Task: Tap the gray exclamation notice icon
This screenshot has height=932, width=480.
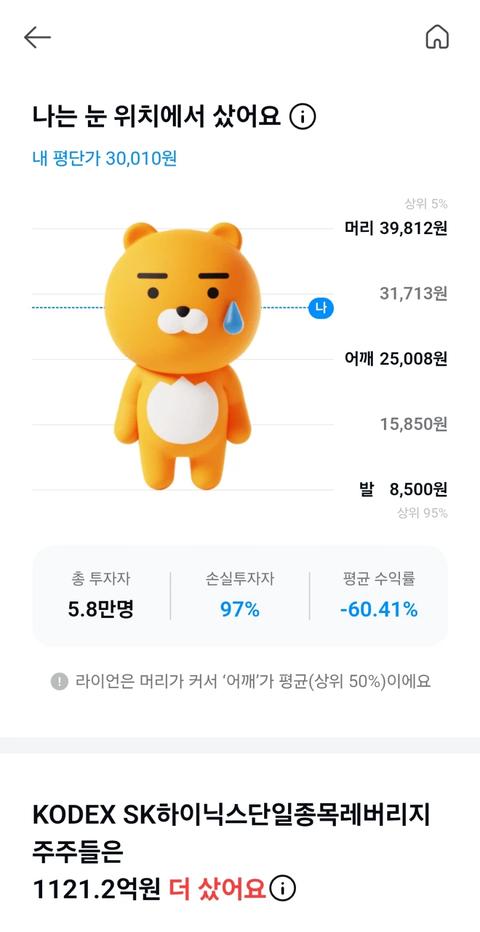Action: [x=59, y=681]
